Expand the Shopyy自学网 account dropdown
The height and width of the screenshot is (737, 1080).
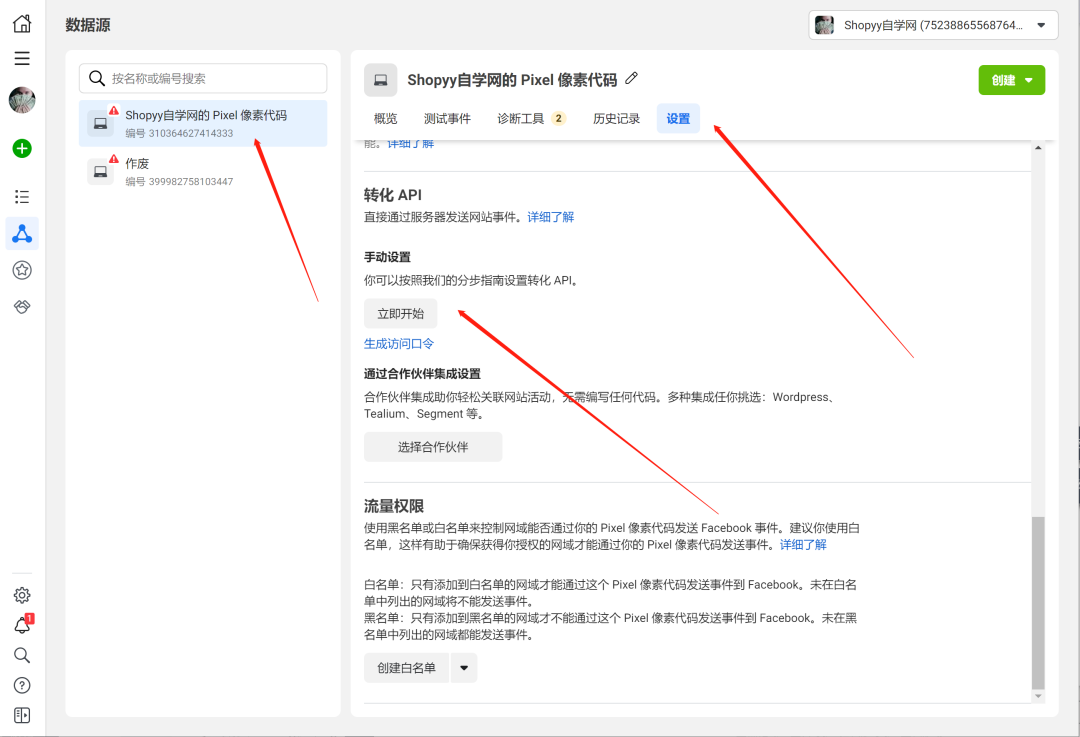click(932, 25)
